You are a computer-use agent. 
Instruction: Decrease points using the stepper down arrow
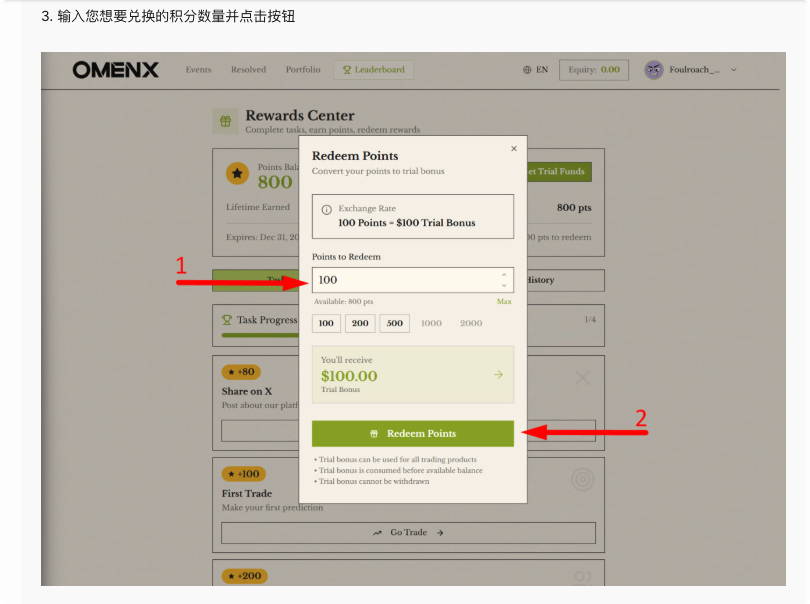point(506,285)
